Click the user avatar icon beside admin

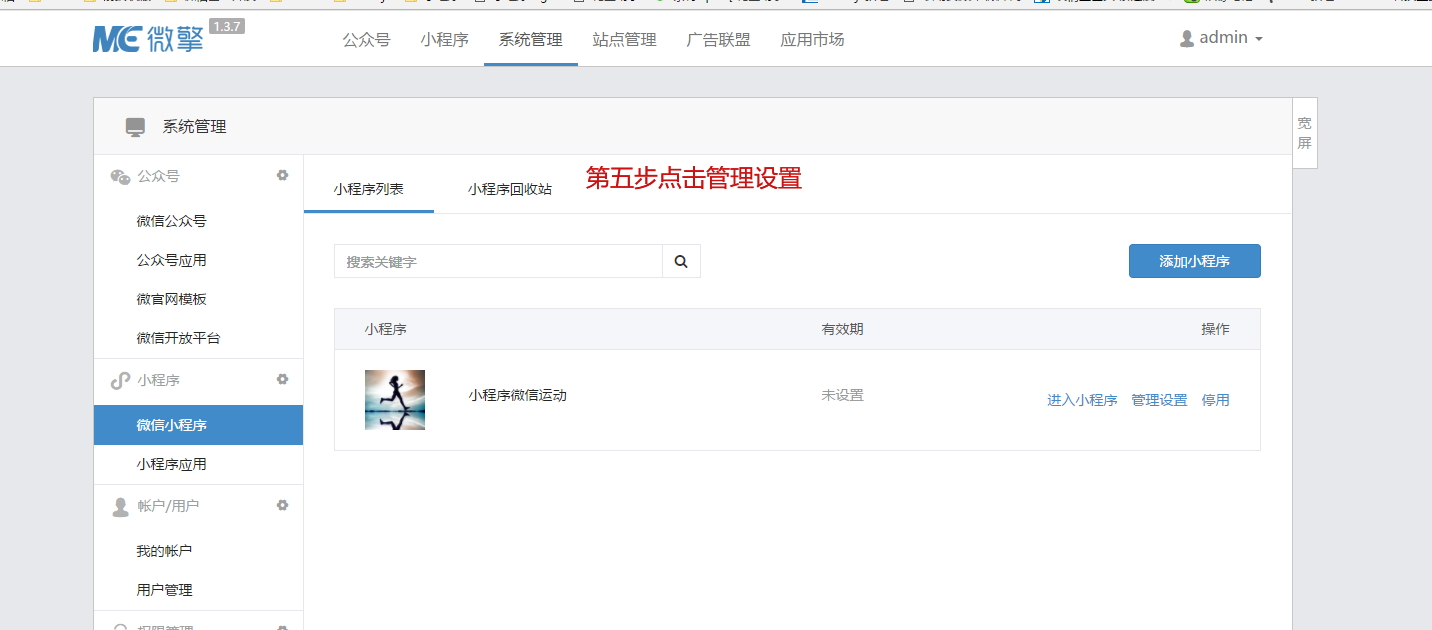pos(1187,38)
